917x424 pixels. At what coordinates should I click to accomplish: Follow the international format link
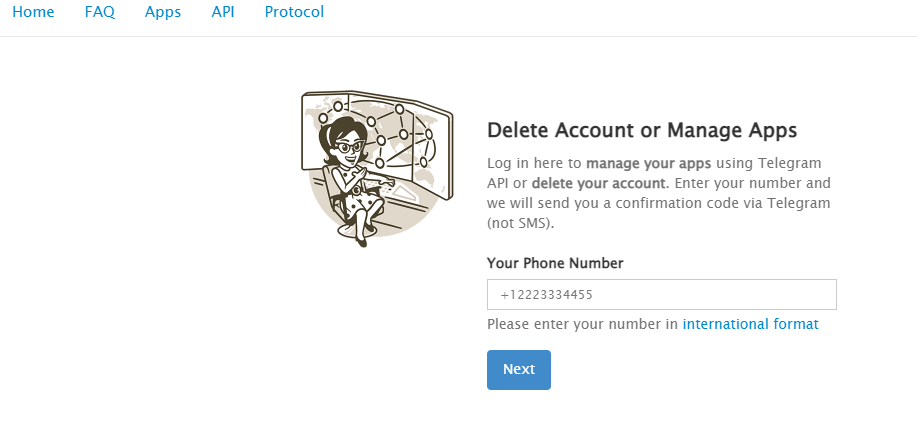click(750, 324)
